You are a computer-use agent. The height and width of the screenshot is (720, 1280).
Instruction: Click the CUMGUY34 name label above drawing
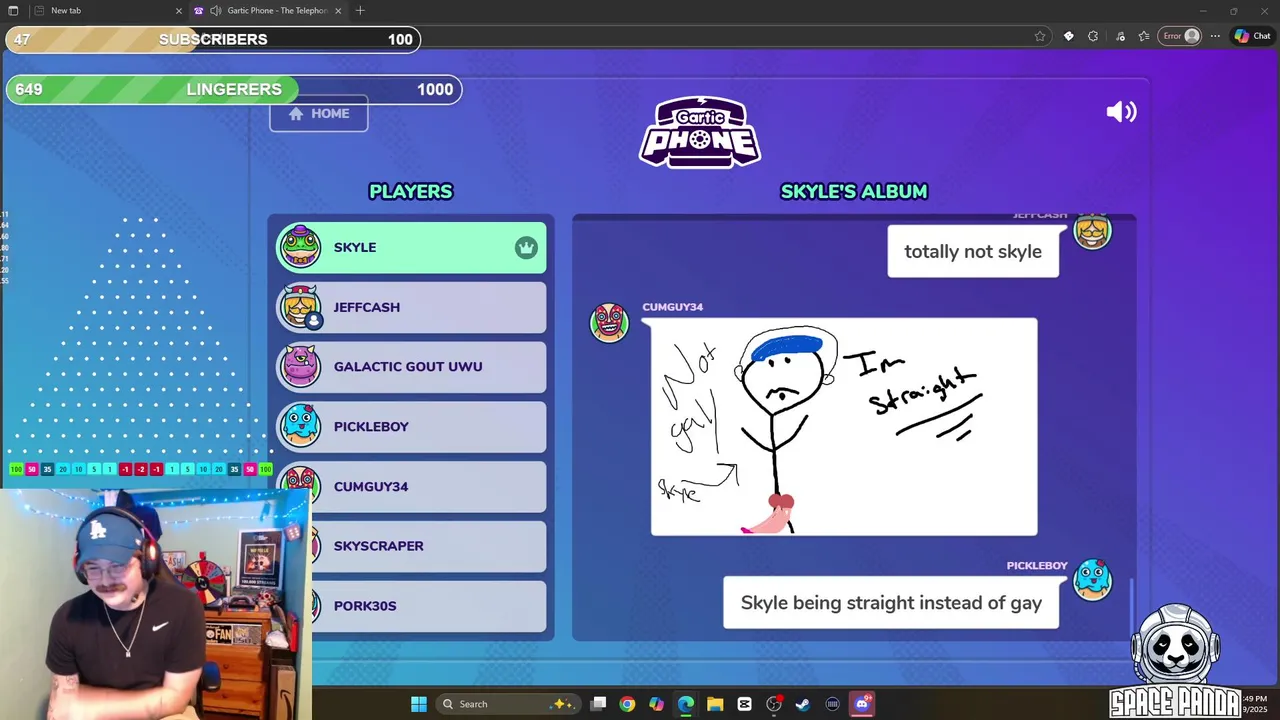672,307
